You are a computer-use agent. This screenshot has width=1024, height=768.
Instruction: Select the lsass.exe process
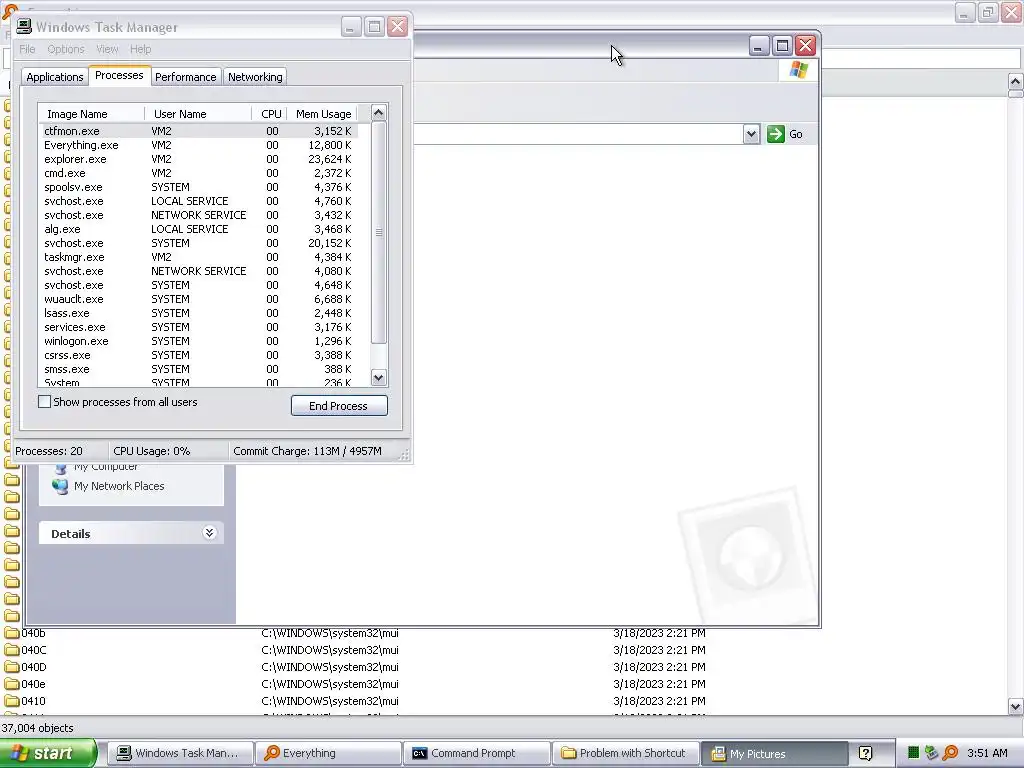pyautogui.click(x=199, y=313)
